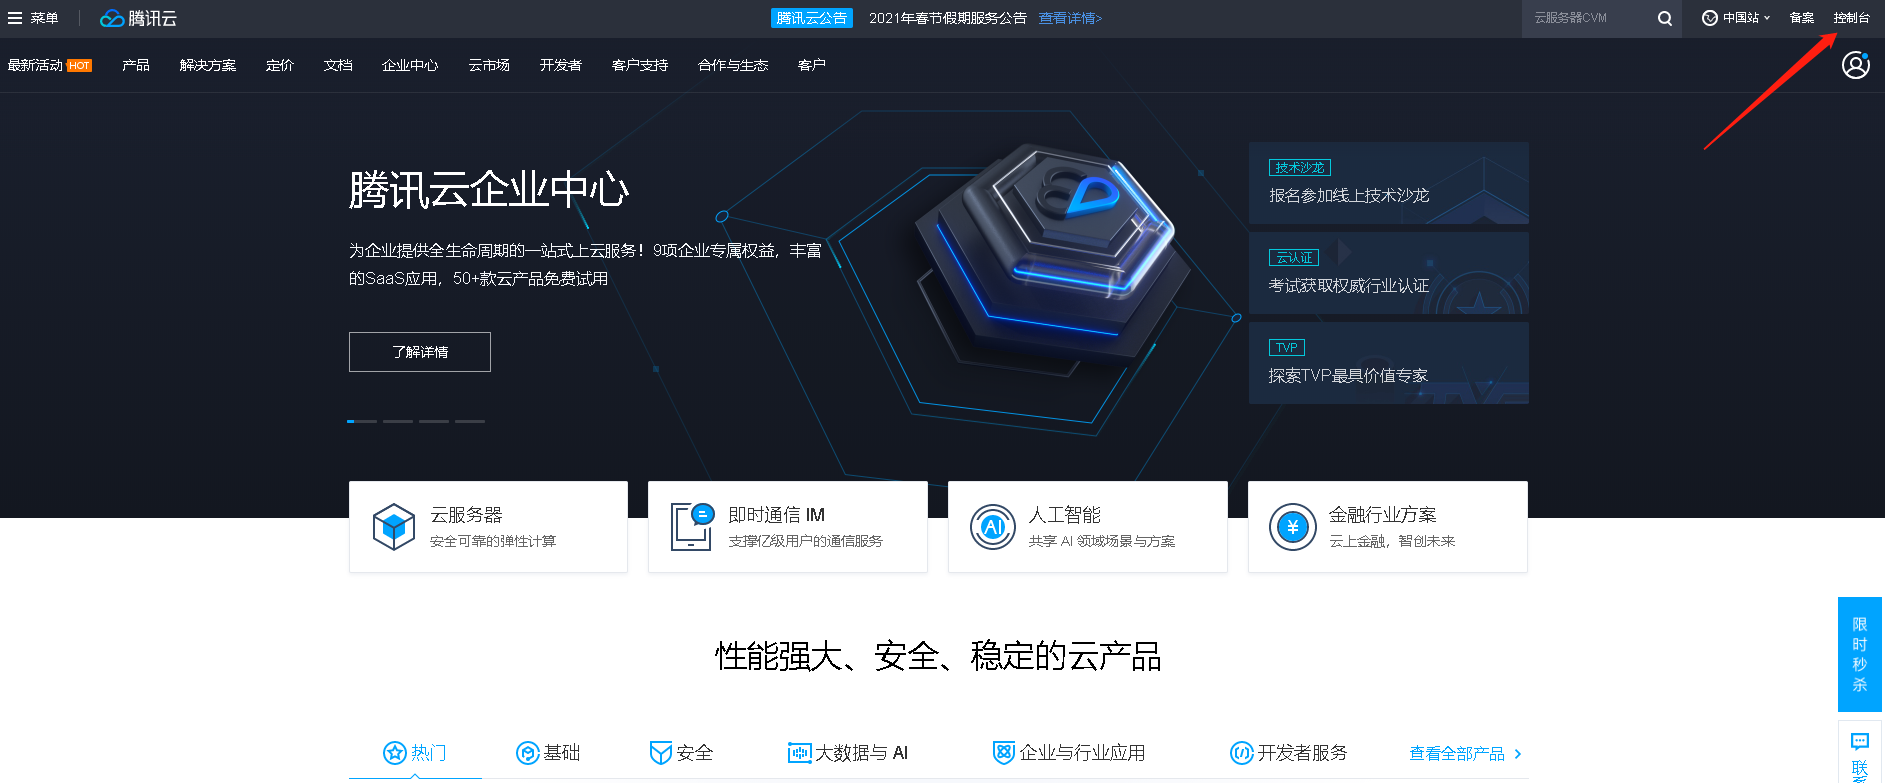This screenshot has width=1885, height=783.
Task: Click the 企业与行业应用 icon
Action: [x=1004, y=753]
